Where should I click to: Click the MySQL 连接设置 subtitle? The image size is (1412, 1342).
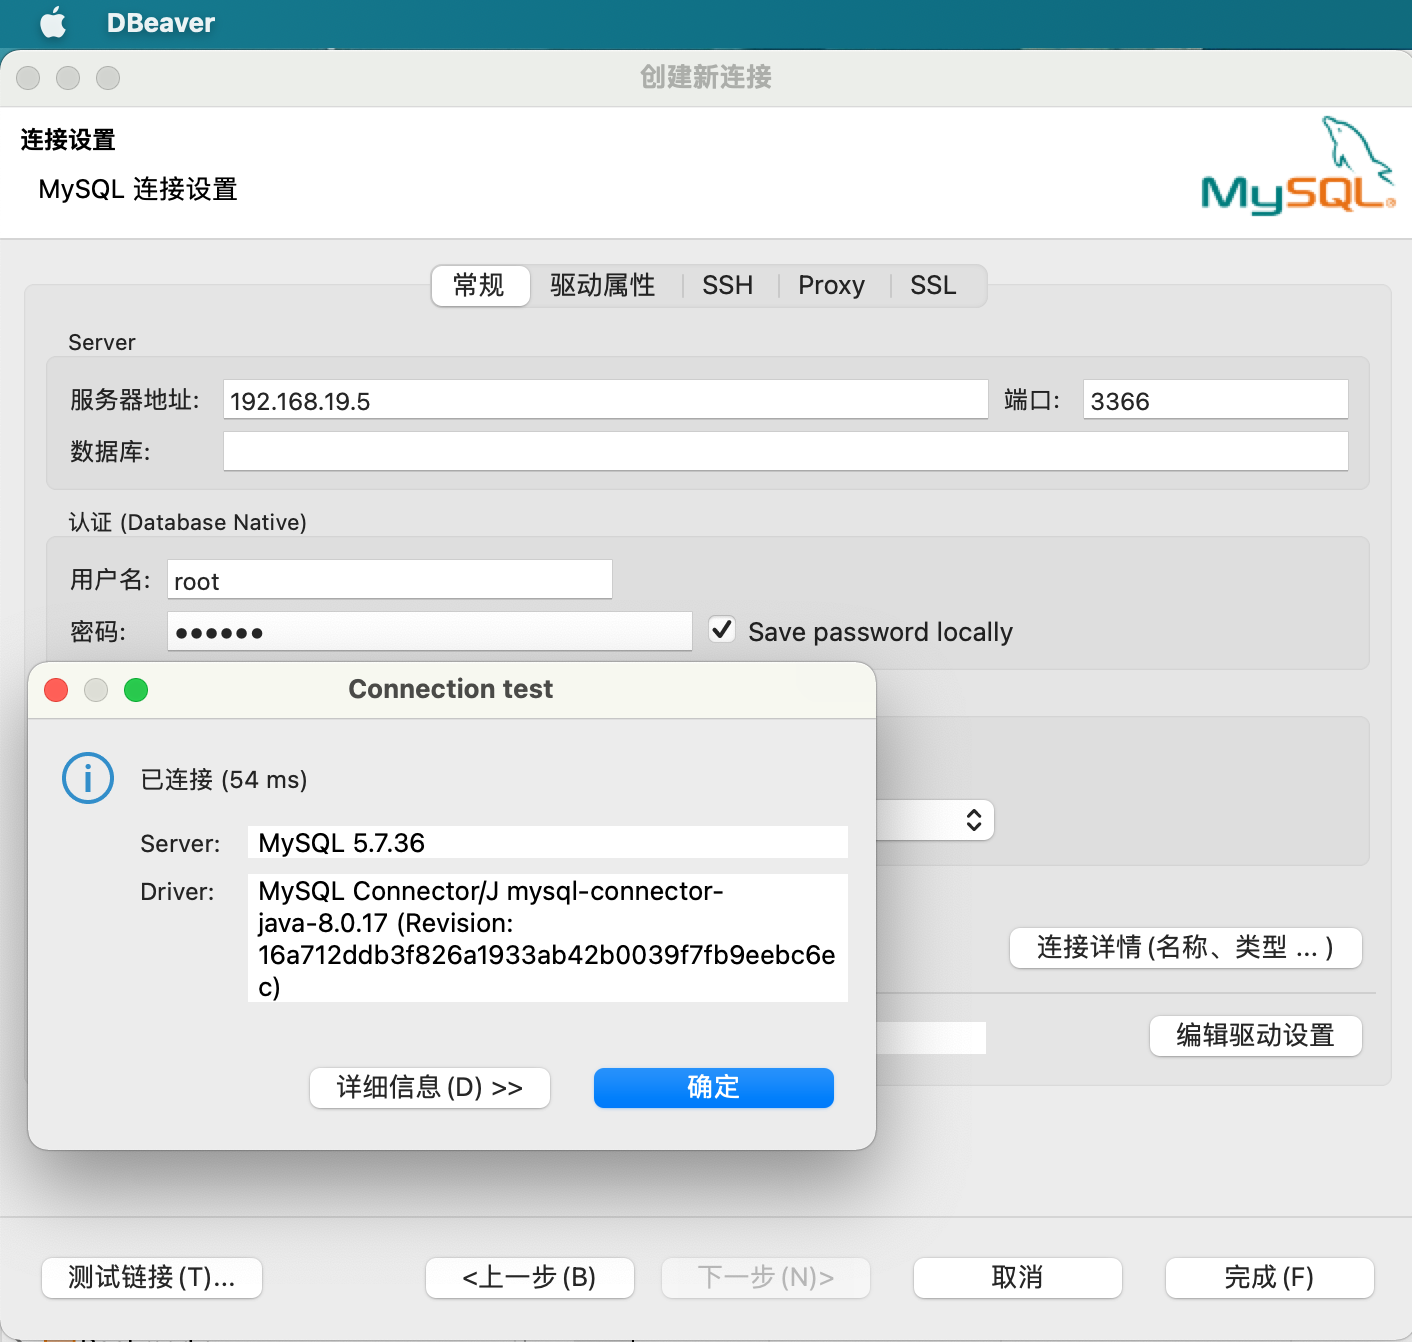(138, 189)
